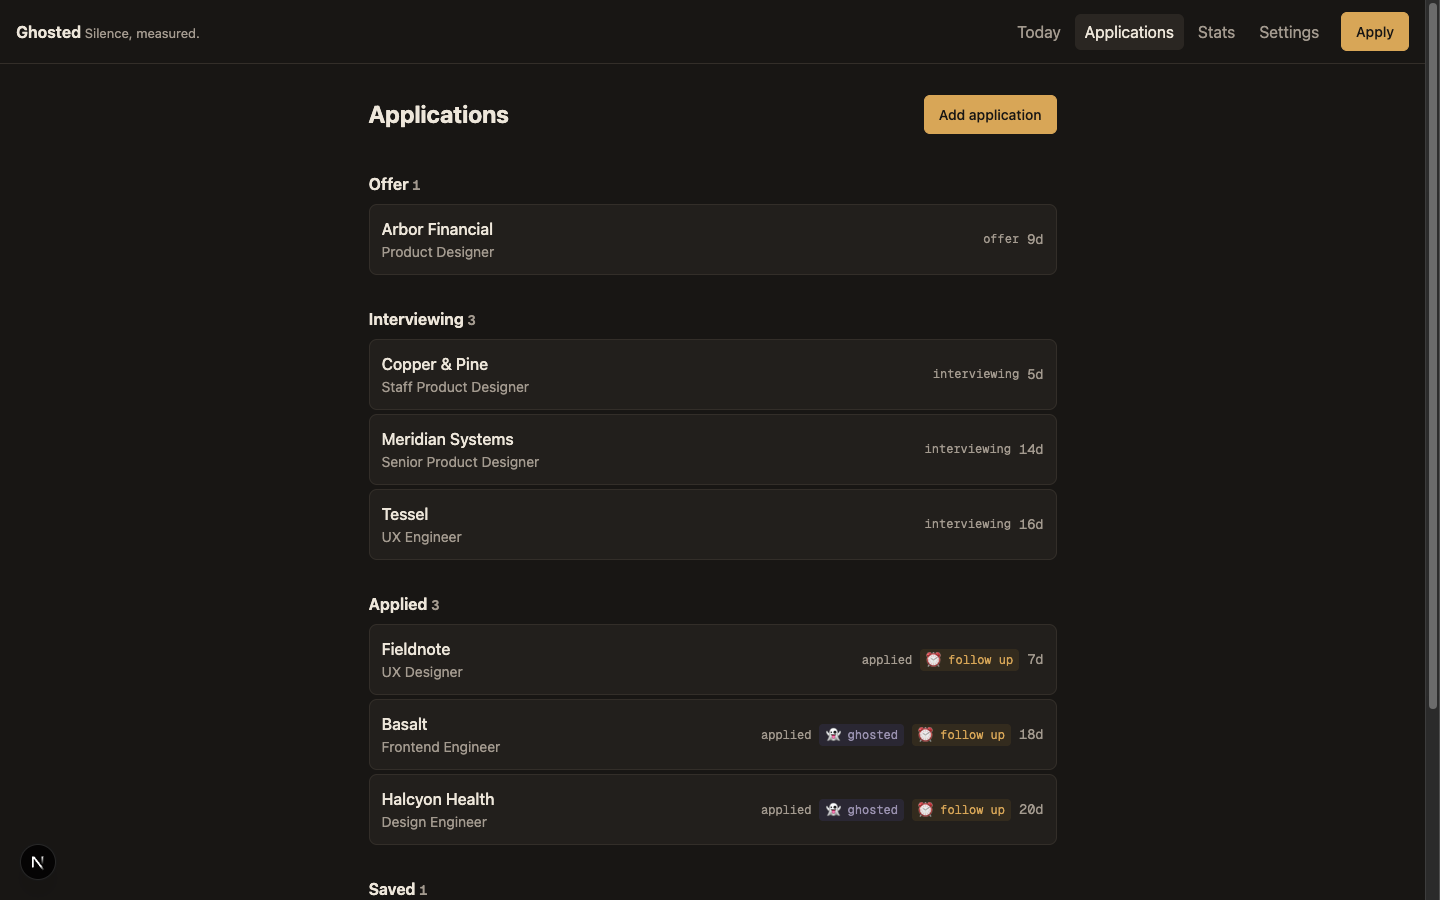Open the Copper & Pine application
Screen dimensions: 1440x900
coord(712,375)
